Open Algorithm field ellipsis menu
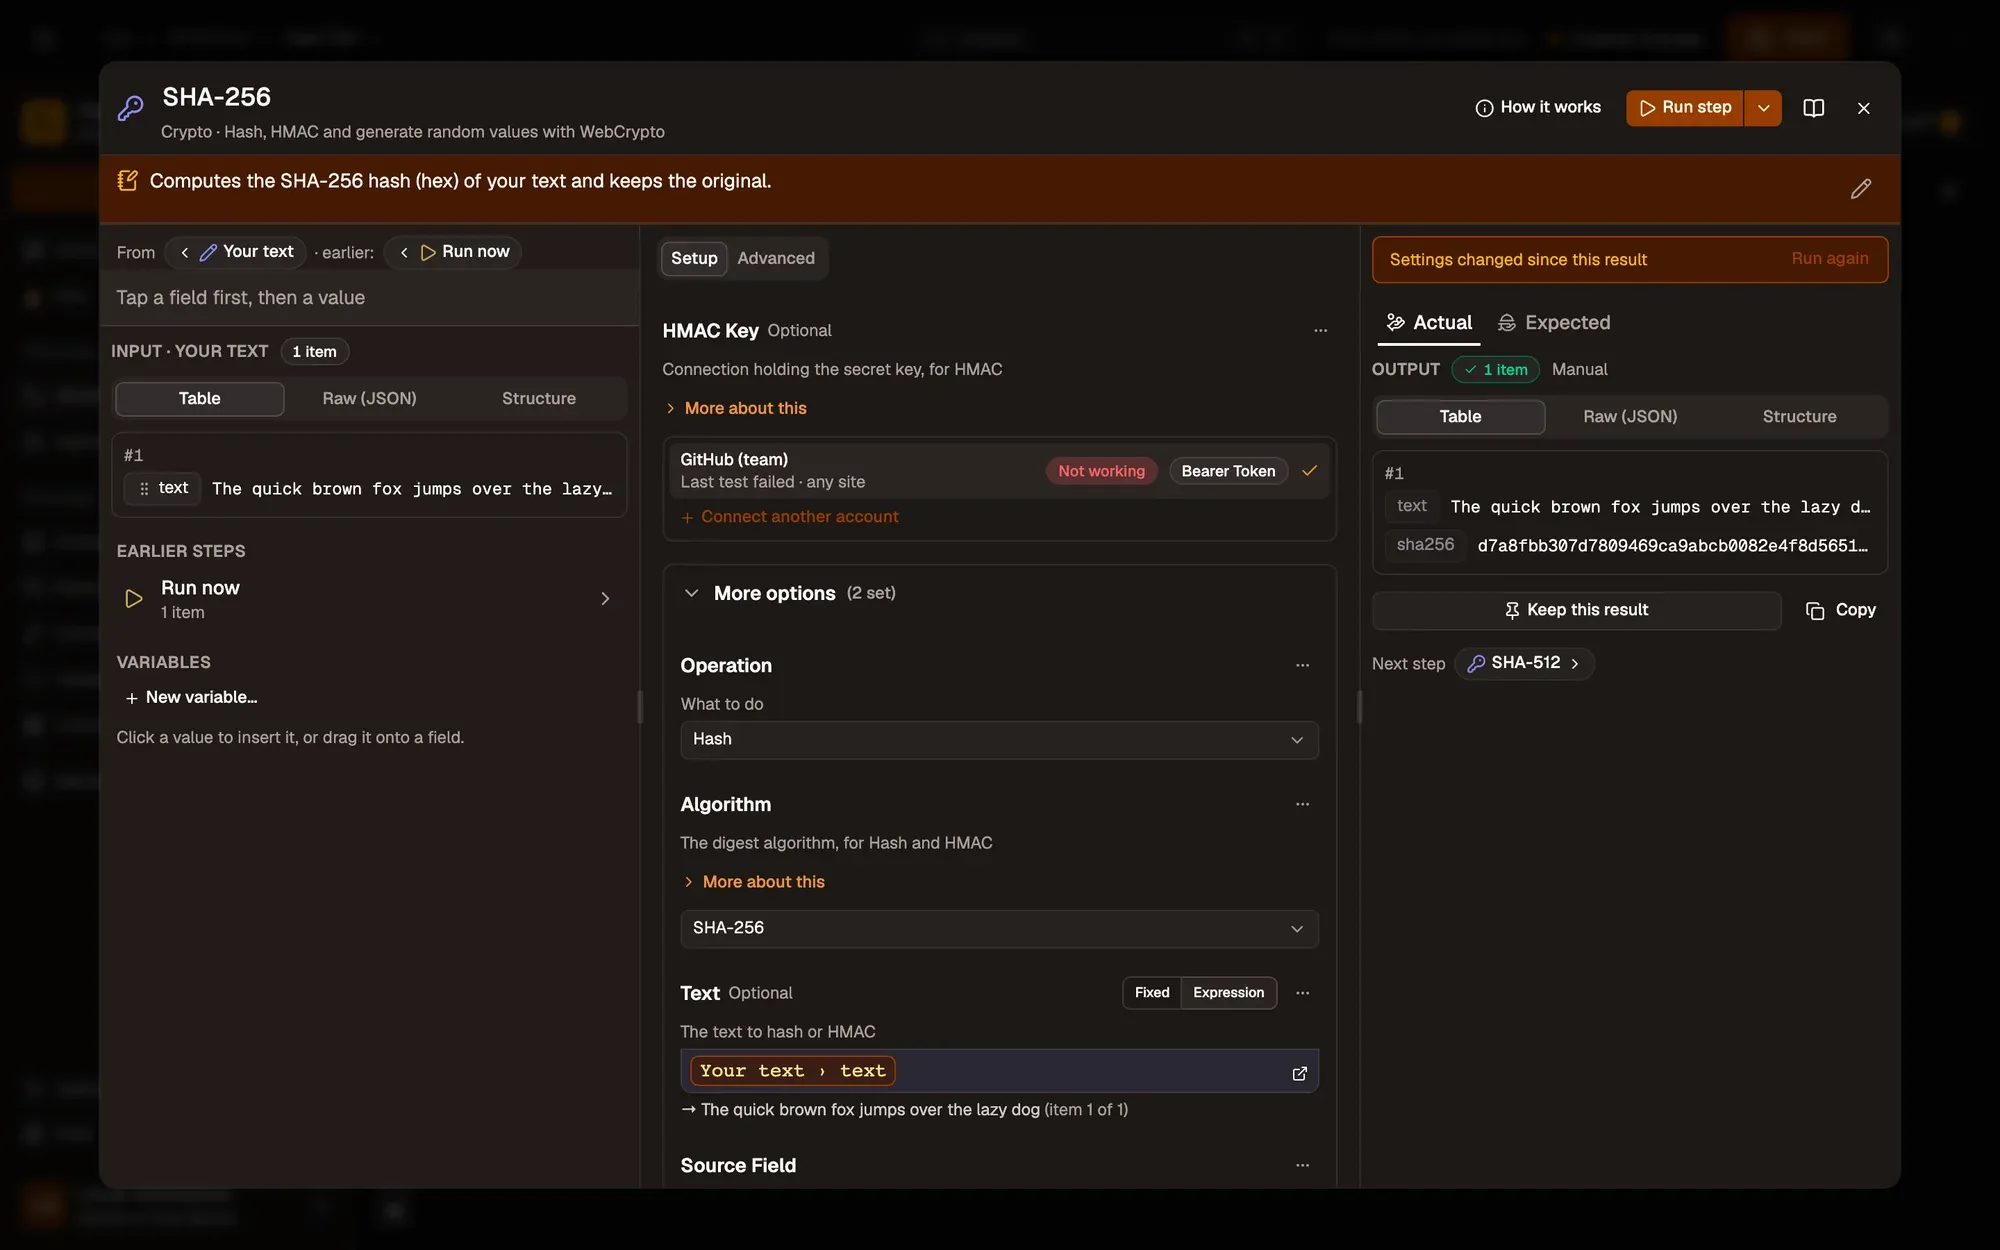This screenshot has height=1250, width=2000. (x=1302, y=804)
